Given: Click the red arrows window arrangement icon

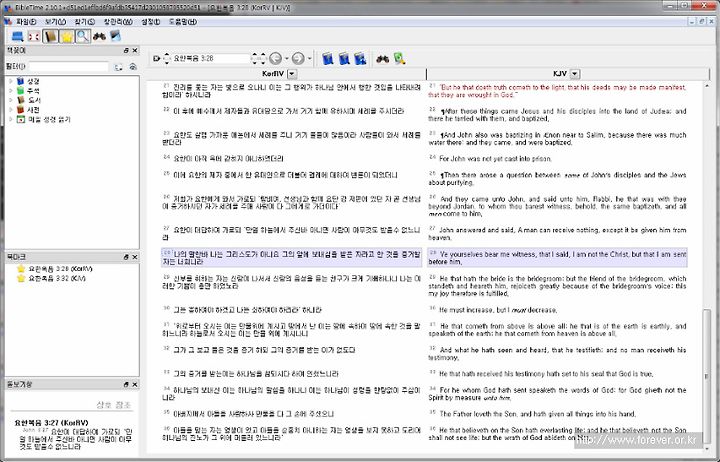Looking at the screenshot, I should 34,36.
